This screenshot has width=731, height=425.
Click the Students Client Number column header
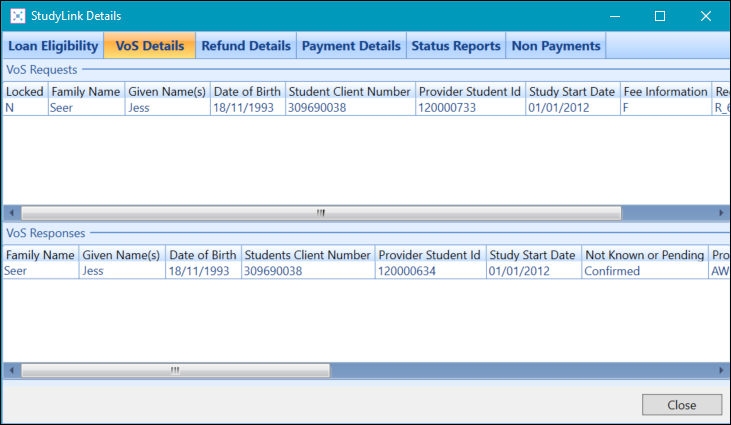[308, 255]
